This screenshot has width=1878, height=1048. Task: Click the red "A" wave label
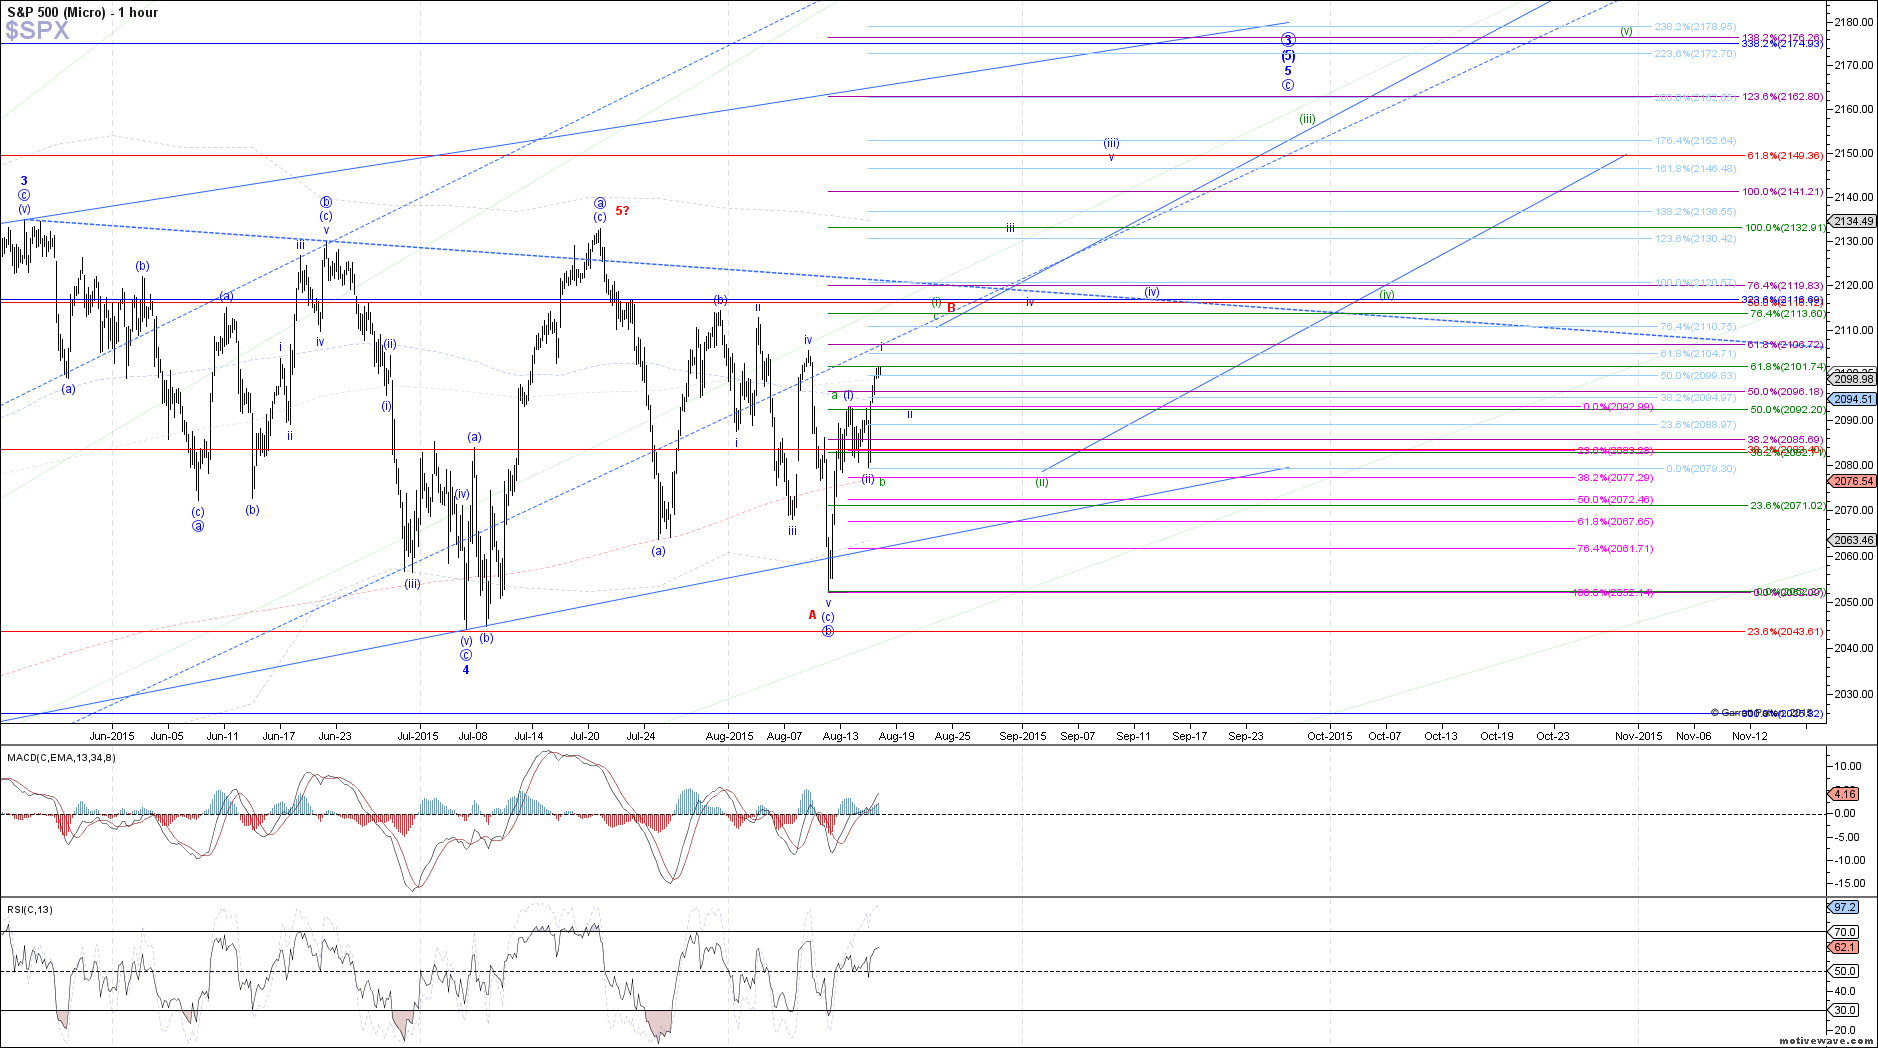point(812,615)
